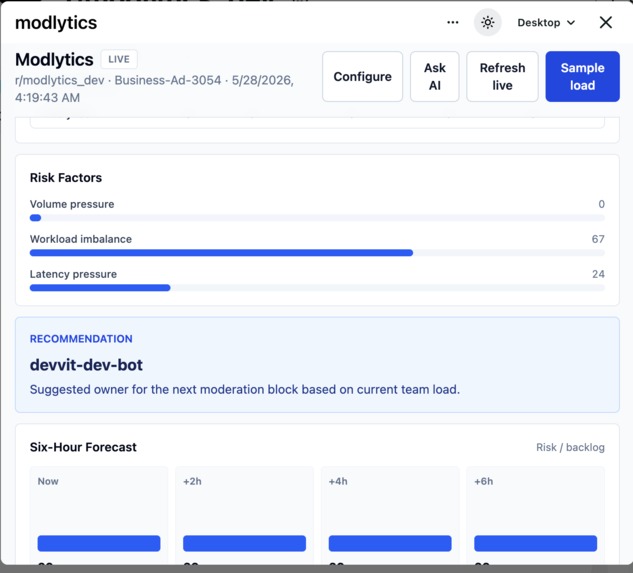Select the devvit-dev-bot recommendation name

86,365
